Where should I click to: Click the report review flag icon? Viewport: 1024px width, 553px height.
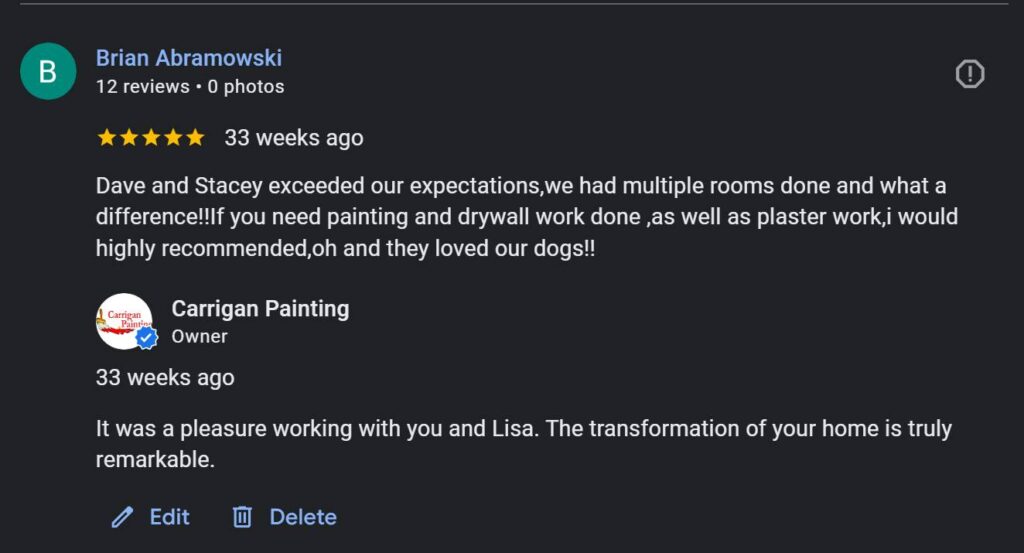(x=970, y=74)
